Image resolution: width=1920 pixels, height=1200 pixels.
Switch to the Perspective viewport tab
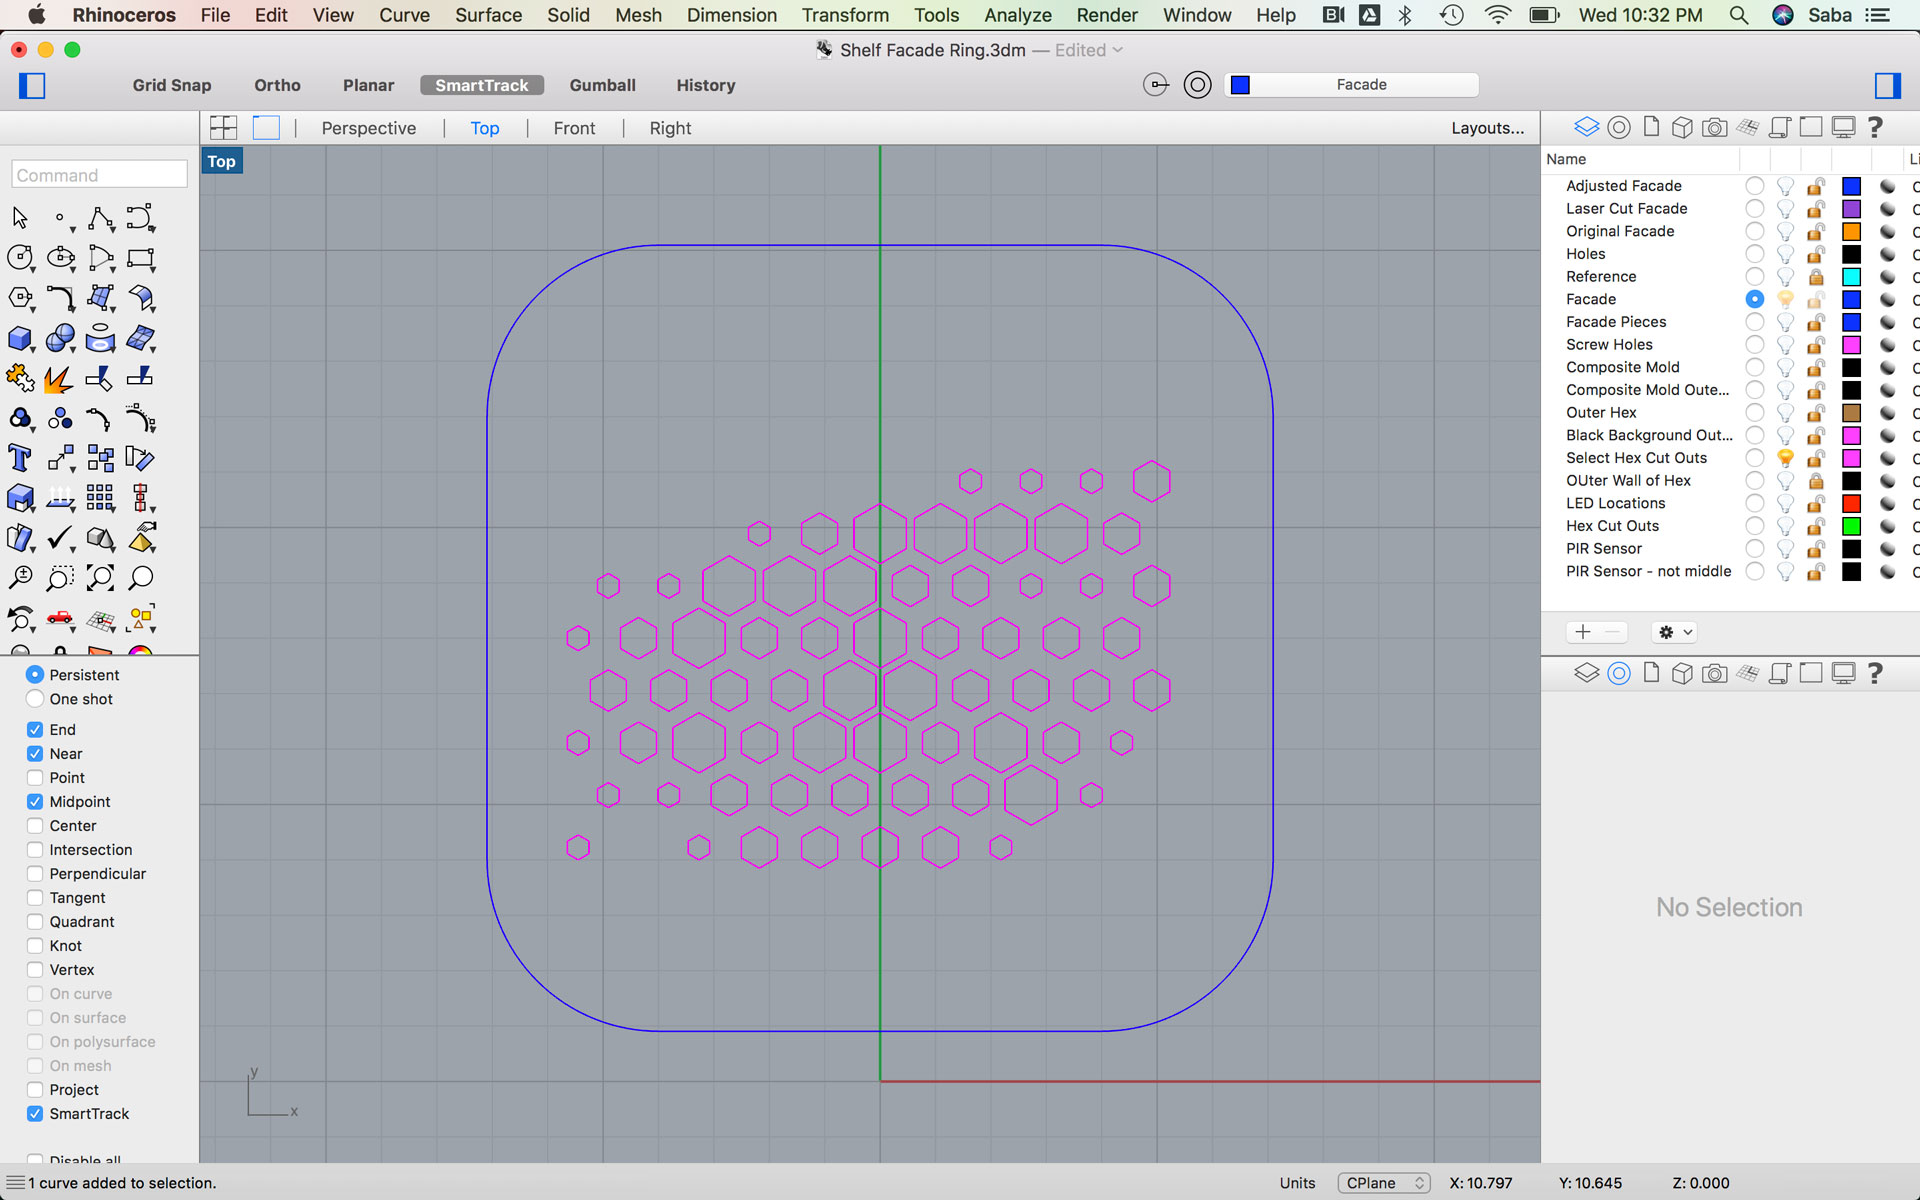tap(368, 128)
